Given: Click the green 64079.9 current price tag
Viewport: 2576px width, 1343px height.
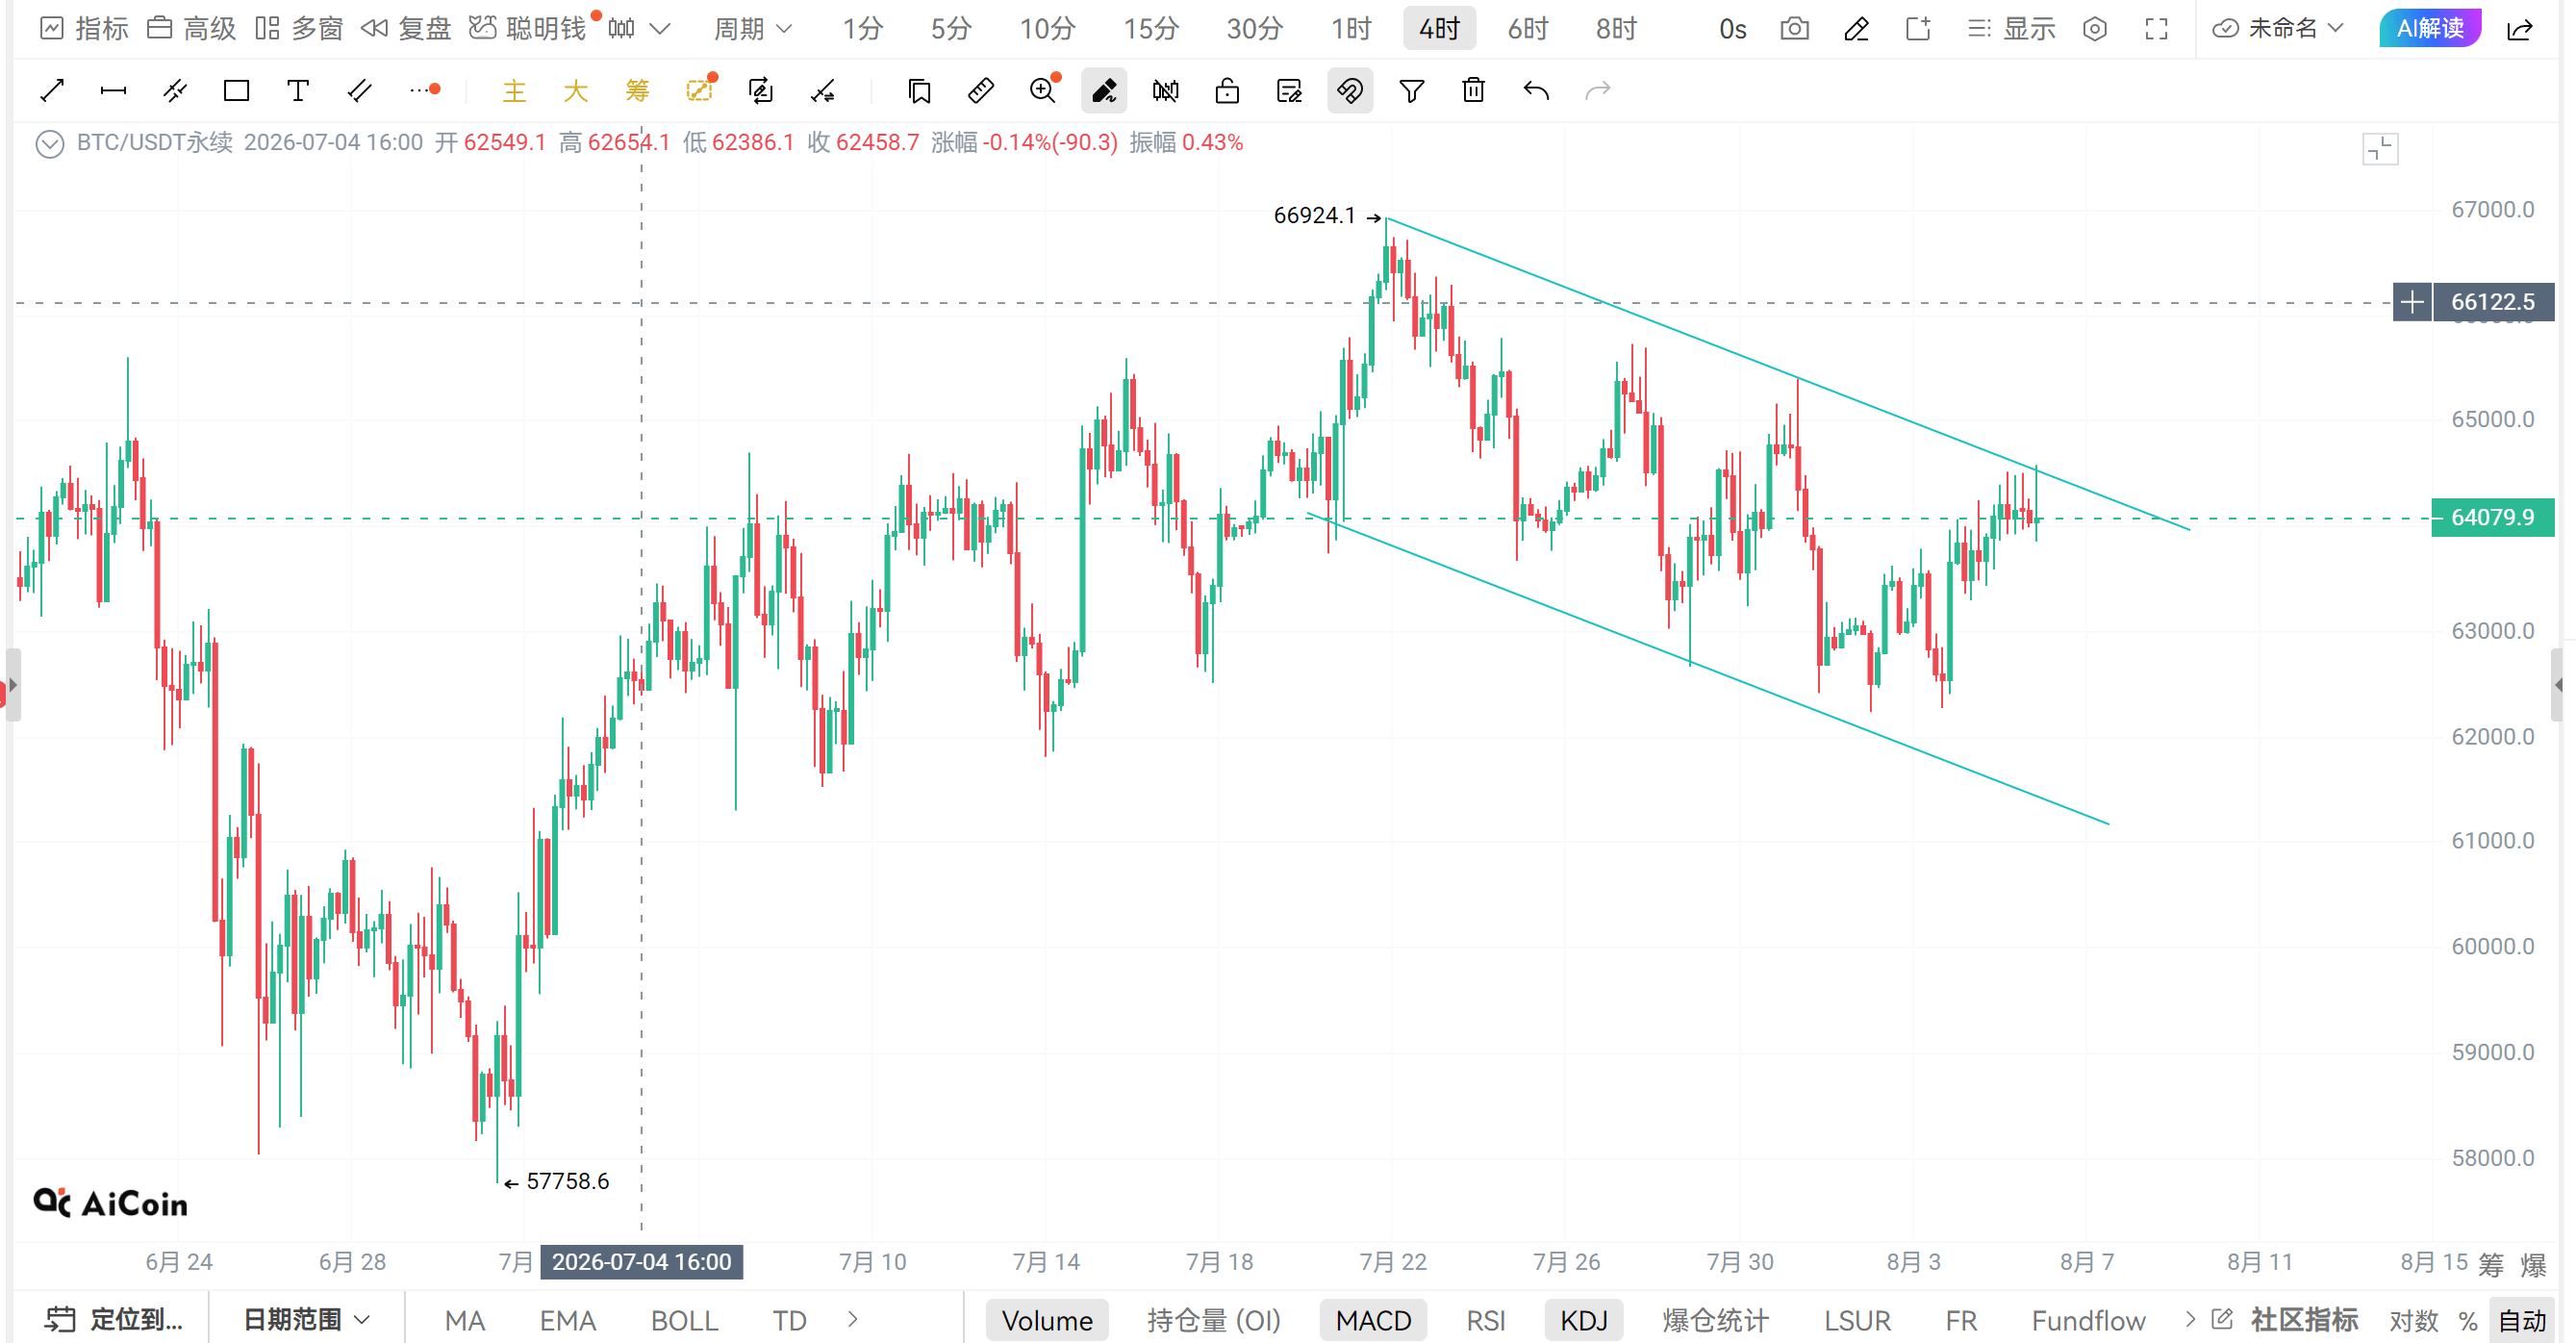Looking at the screenshot, I should click(2493, 518).
